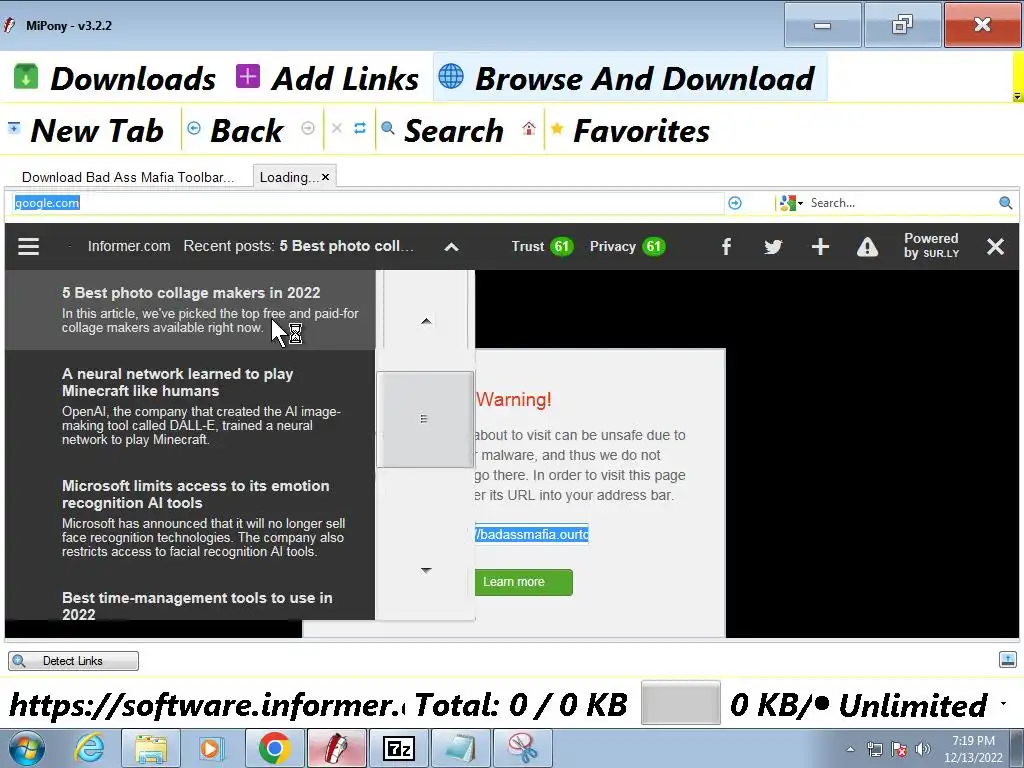Click the Search... input field

point(901,203)
